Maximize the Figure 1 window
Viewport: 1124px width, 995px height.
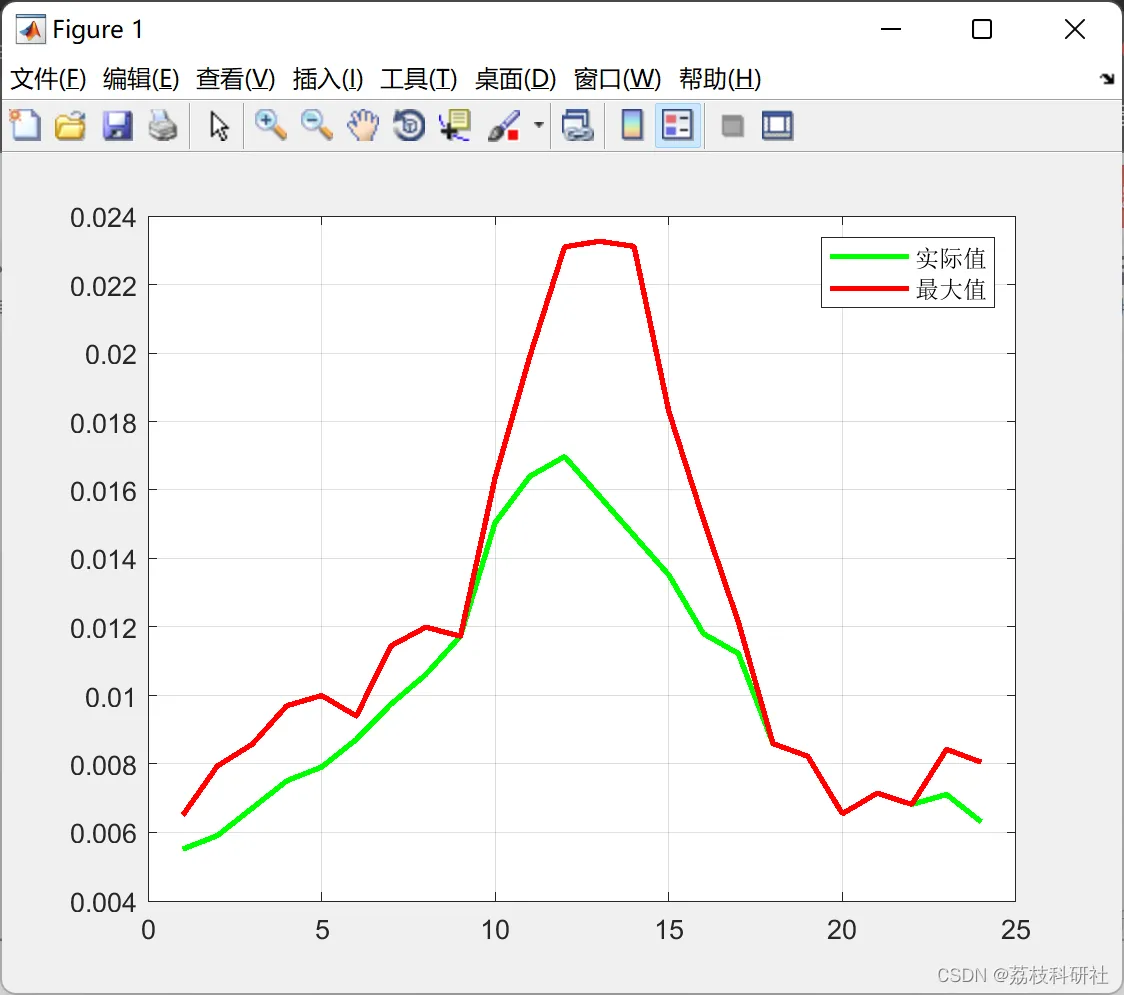click(982, 29)
